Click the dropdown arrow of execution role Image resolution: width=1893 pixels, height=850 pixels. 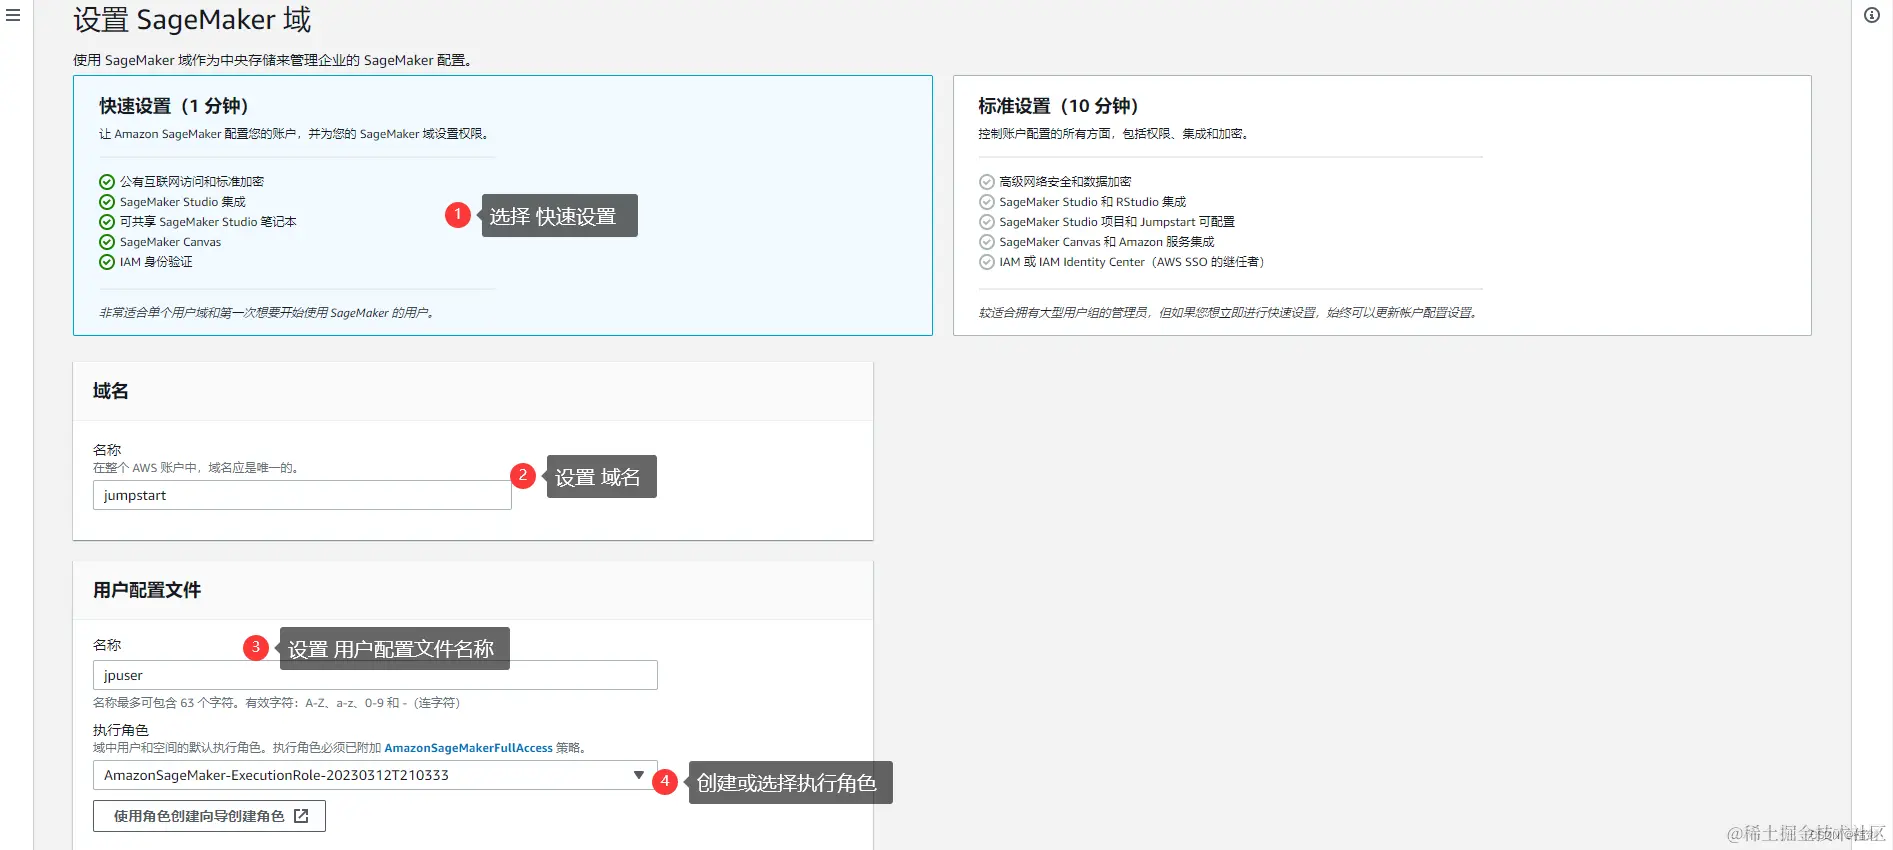pyautogui.click(x=639, y=775)
